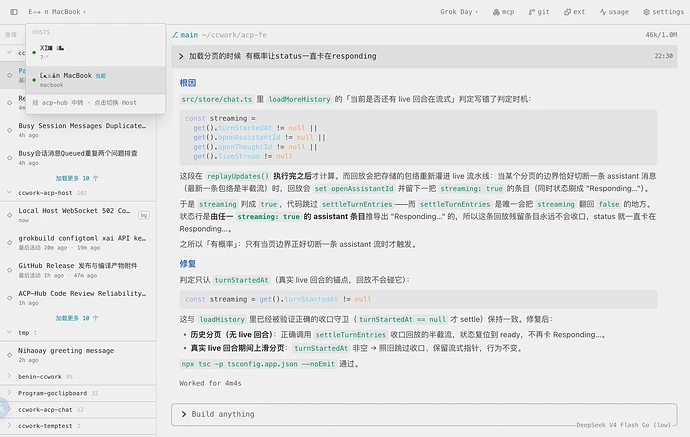690x437 pixels.
Task: Click the loadHistory code reference
Action: click(221, 319)
